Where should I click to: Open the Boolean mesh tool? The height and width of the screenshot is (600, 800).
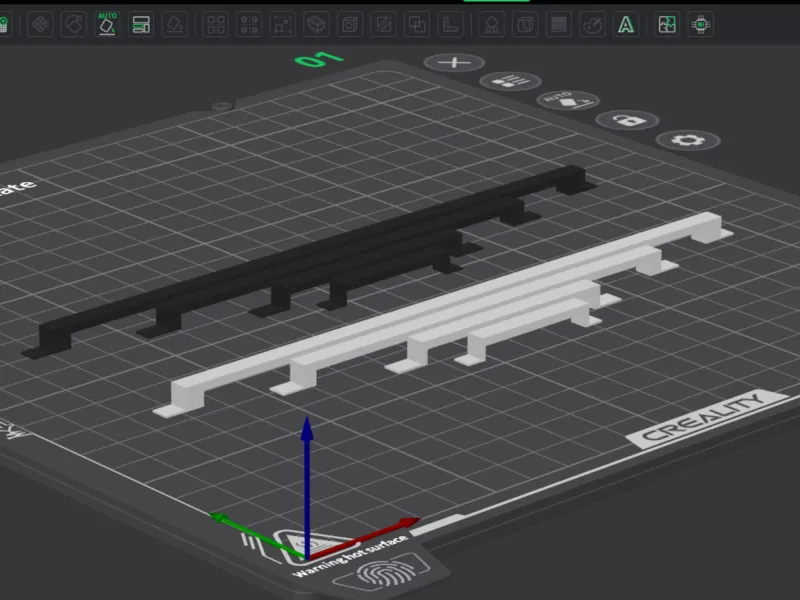pos(417,24)
